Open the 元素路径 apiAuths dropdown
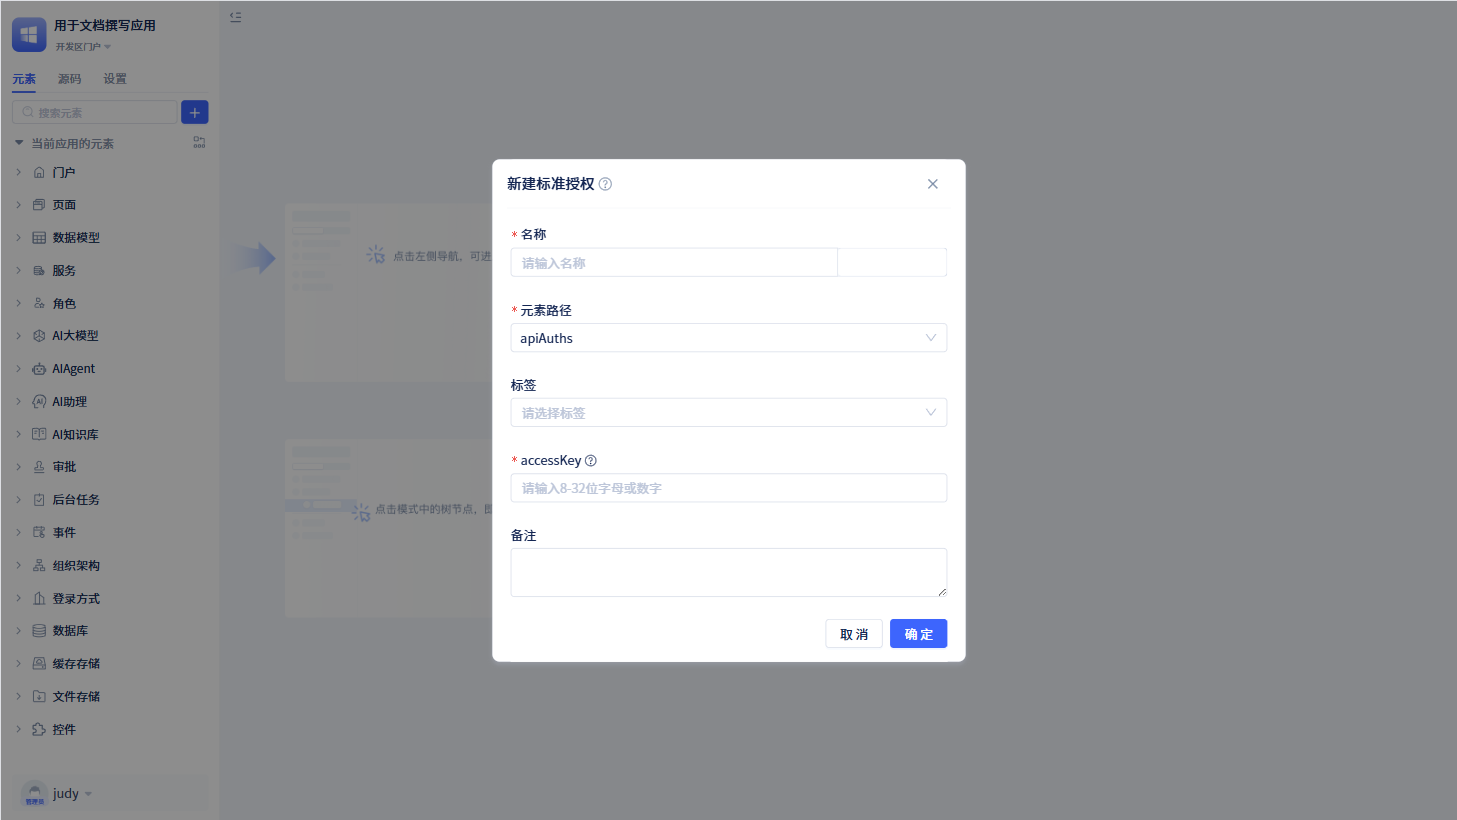This screenshot has width=1457, height=820. [728, 338]
